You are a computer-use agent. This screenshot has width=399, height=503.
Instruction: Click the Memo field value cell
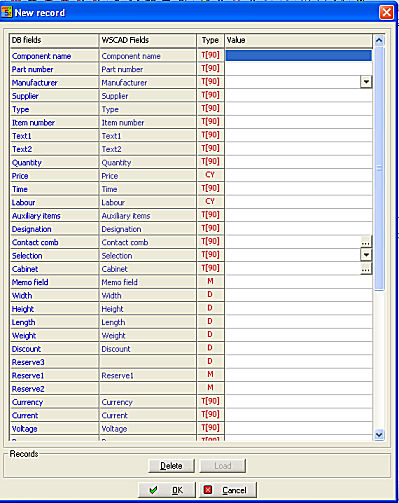point(299,282)
